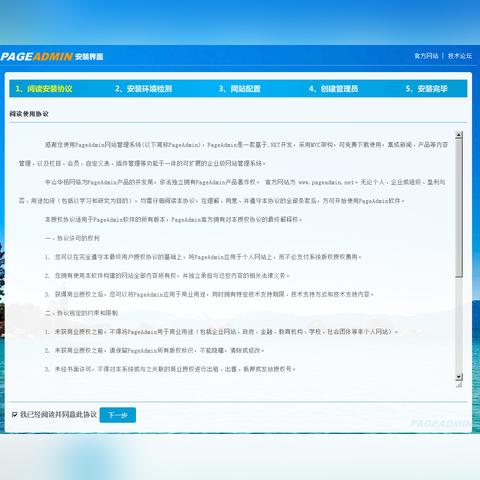Image resolution: width=480 pixels, height=480 pixels.
Task: Open the 技术论坛 link
Action: [460, 56]
